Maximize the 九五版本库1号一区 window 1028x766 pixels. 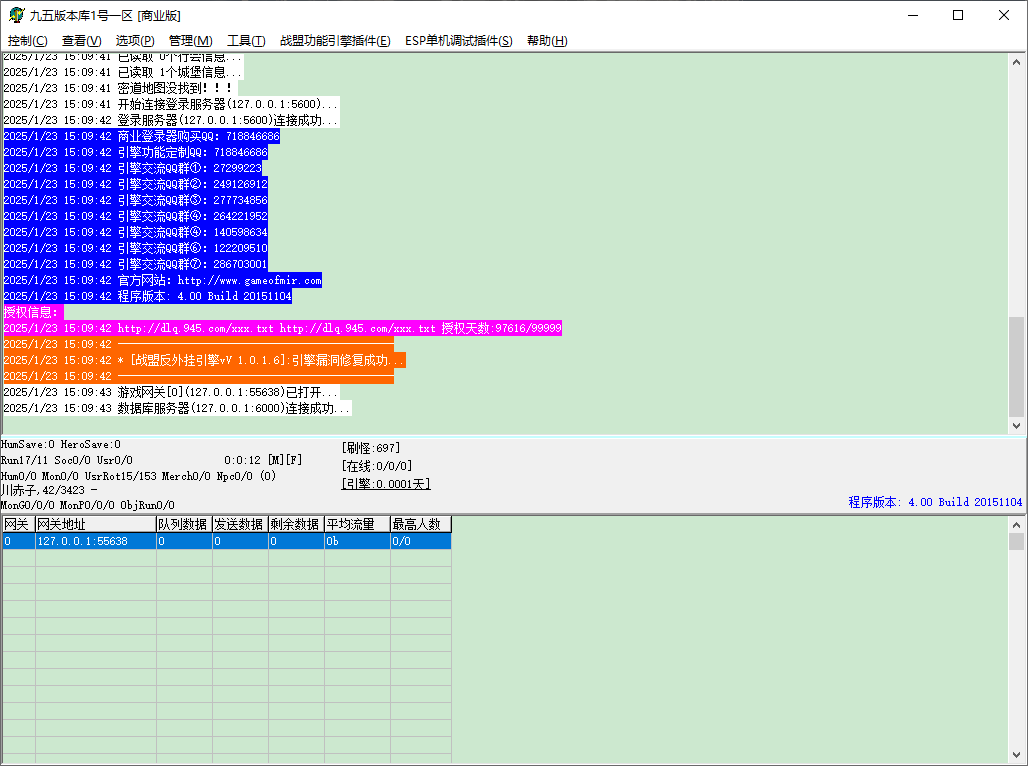click(958, 15)
